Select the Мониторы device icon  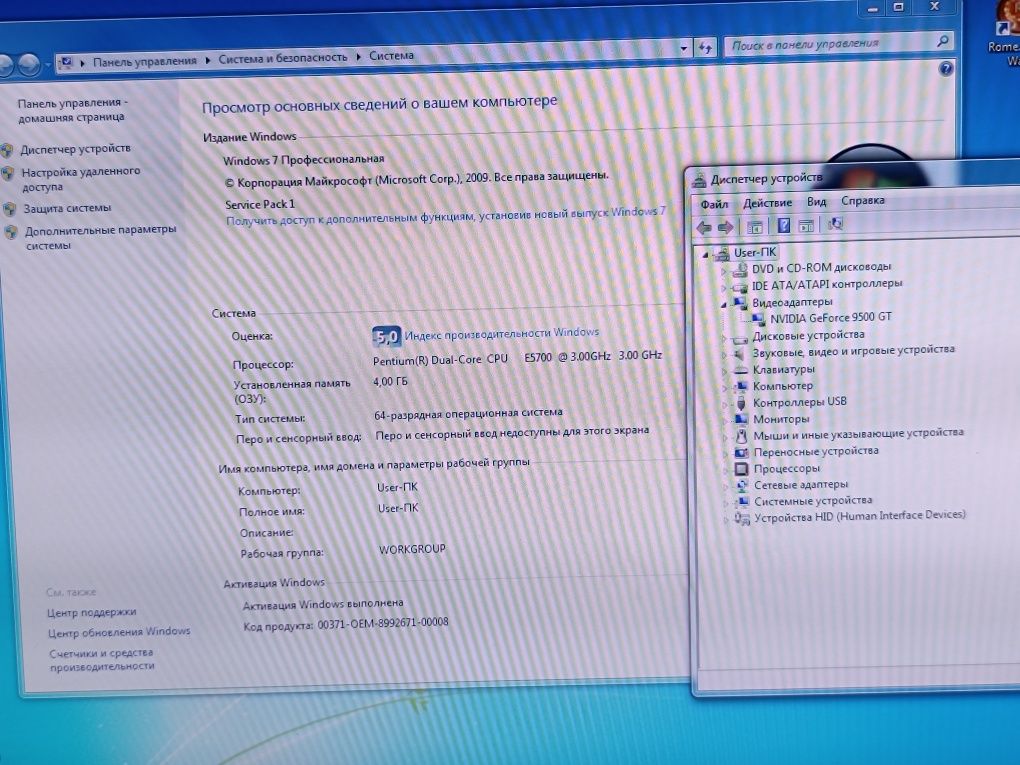click(741, 419)
